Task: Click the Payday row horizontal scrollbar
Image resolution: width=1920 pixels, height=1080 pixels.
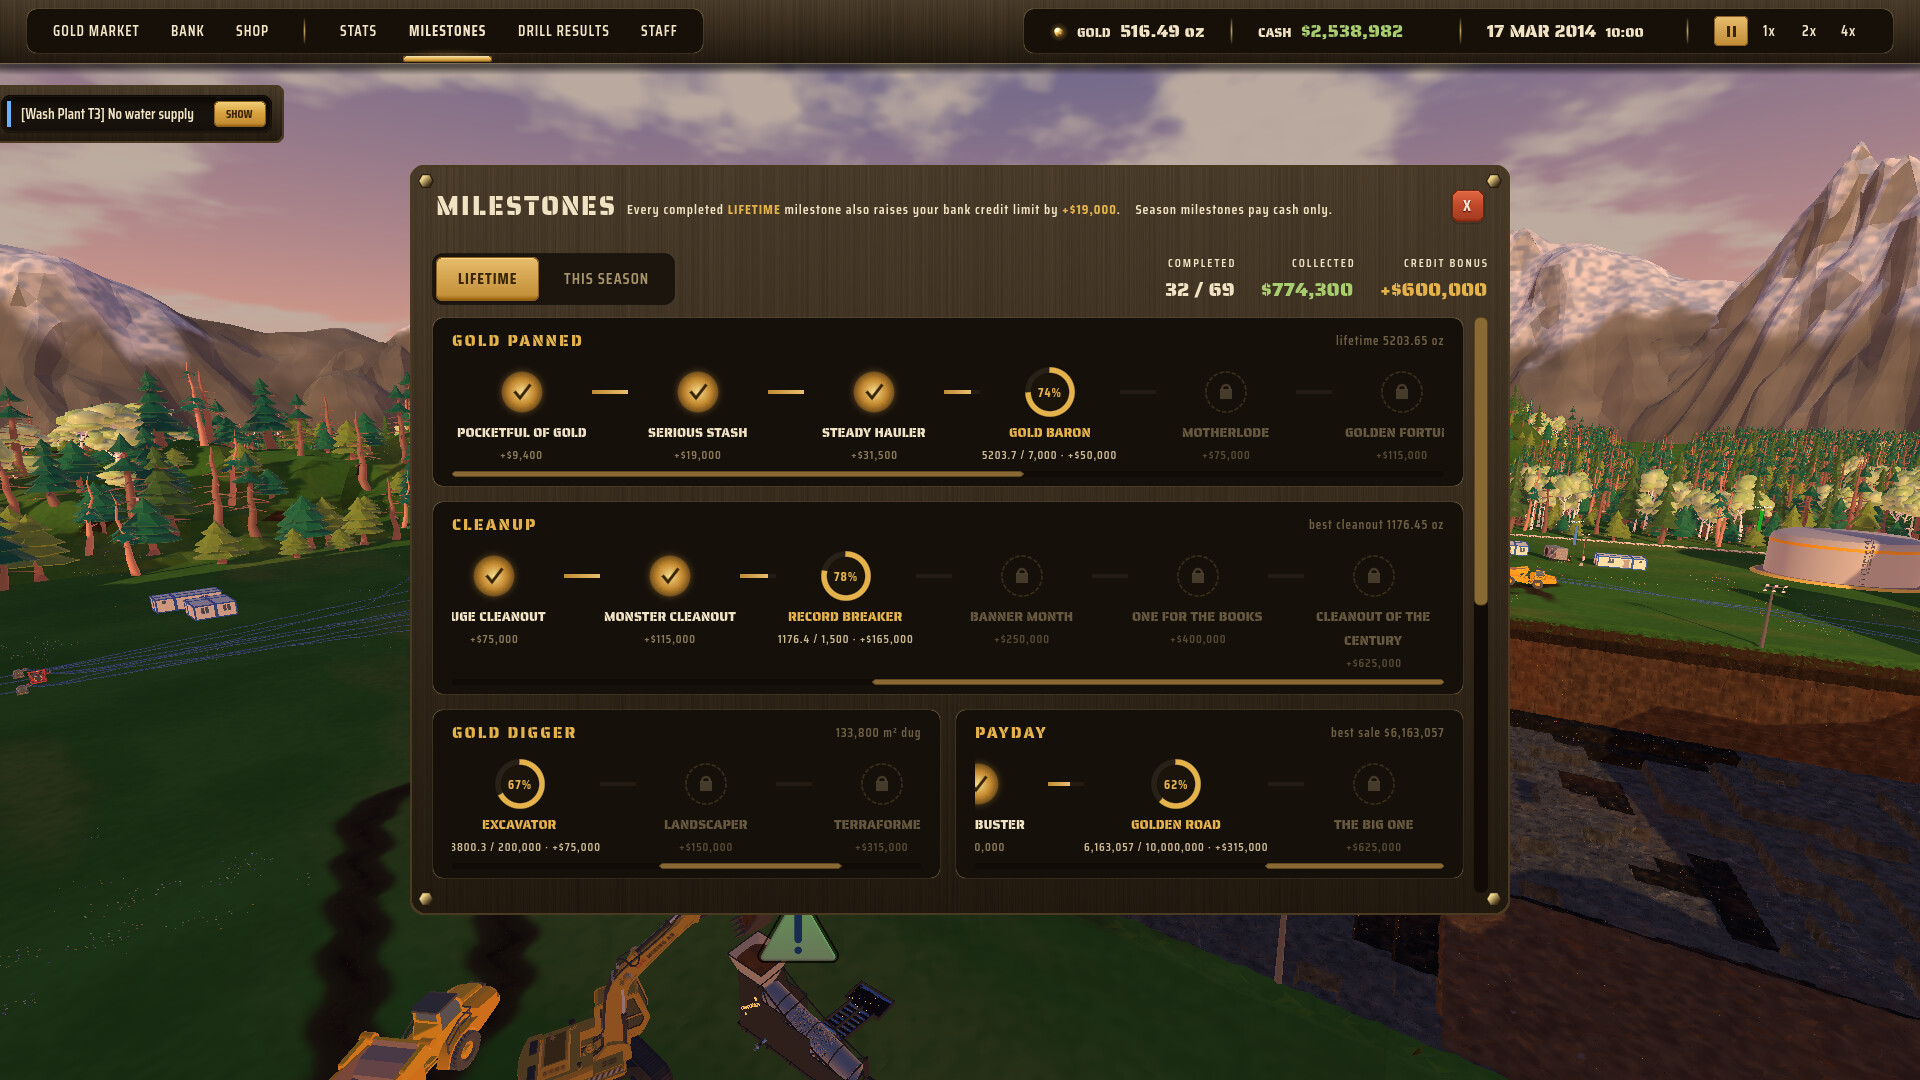Action: 1354,866
